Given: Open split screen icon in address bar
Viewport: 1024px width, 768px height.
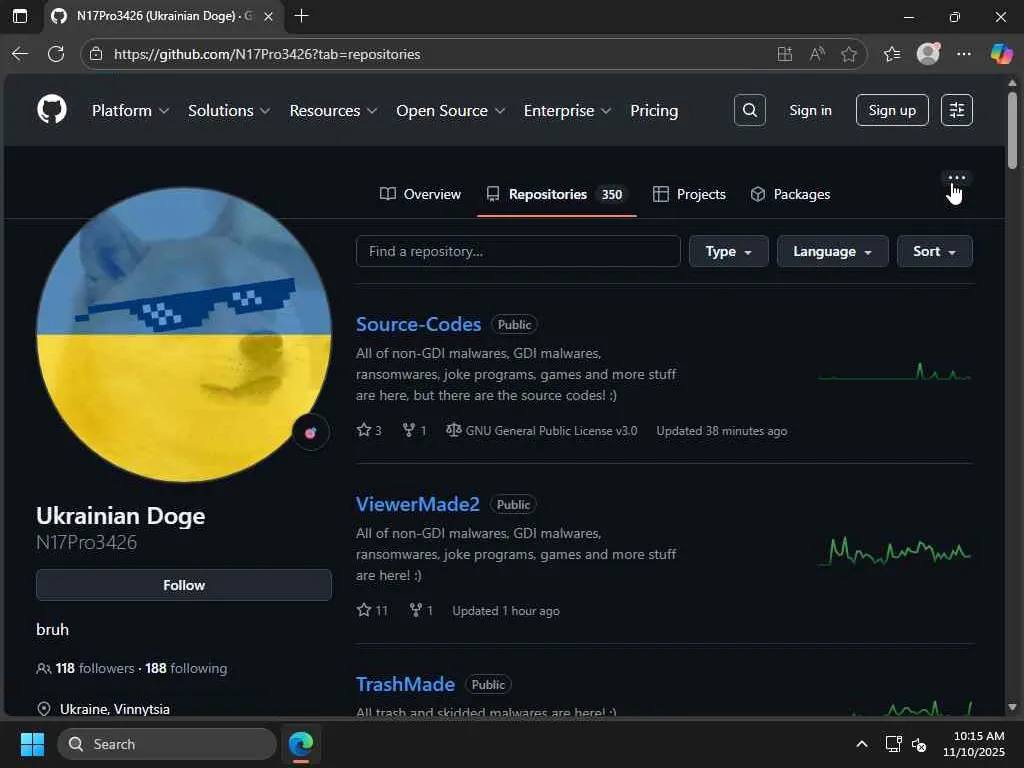Looking at the screenshot, I should pyautogui.click(x=784, y=54).
